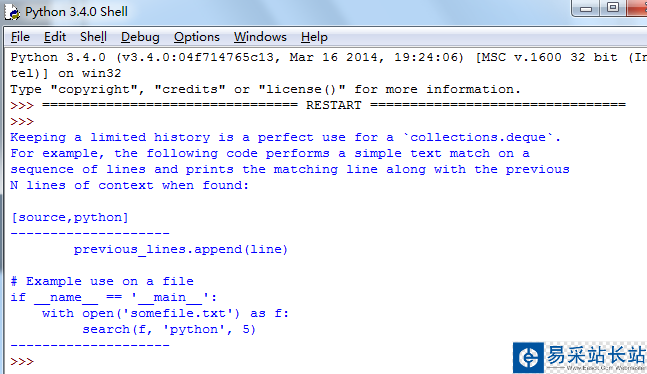The image size is (647, 374).
Task: Open the Windows menu
Action: click(x=260, y=37)
